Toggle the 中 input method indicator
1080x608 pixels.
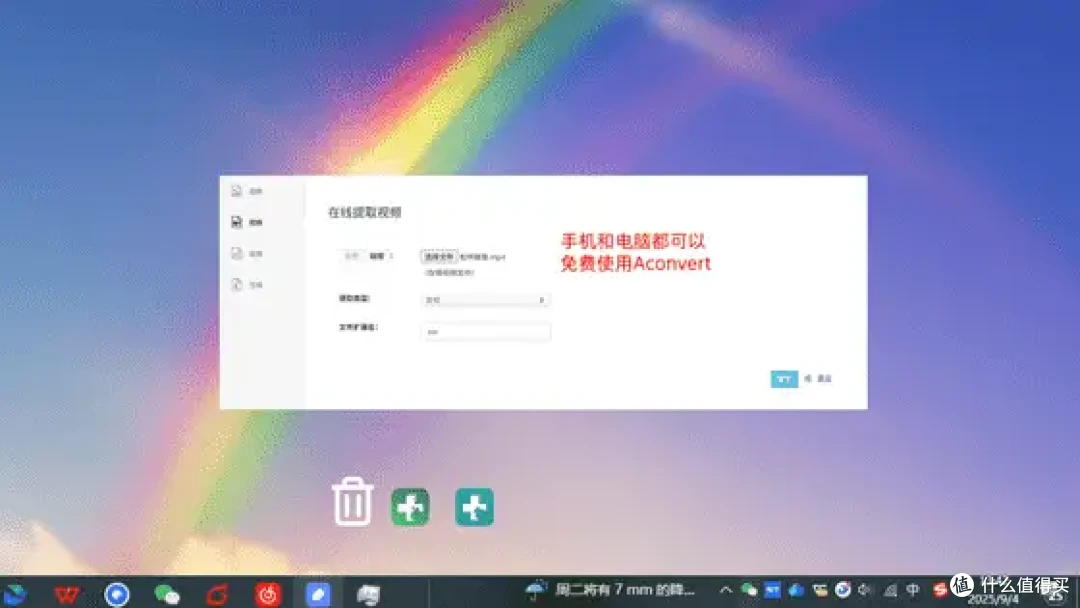(x=913, y=590)
